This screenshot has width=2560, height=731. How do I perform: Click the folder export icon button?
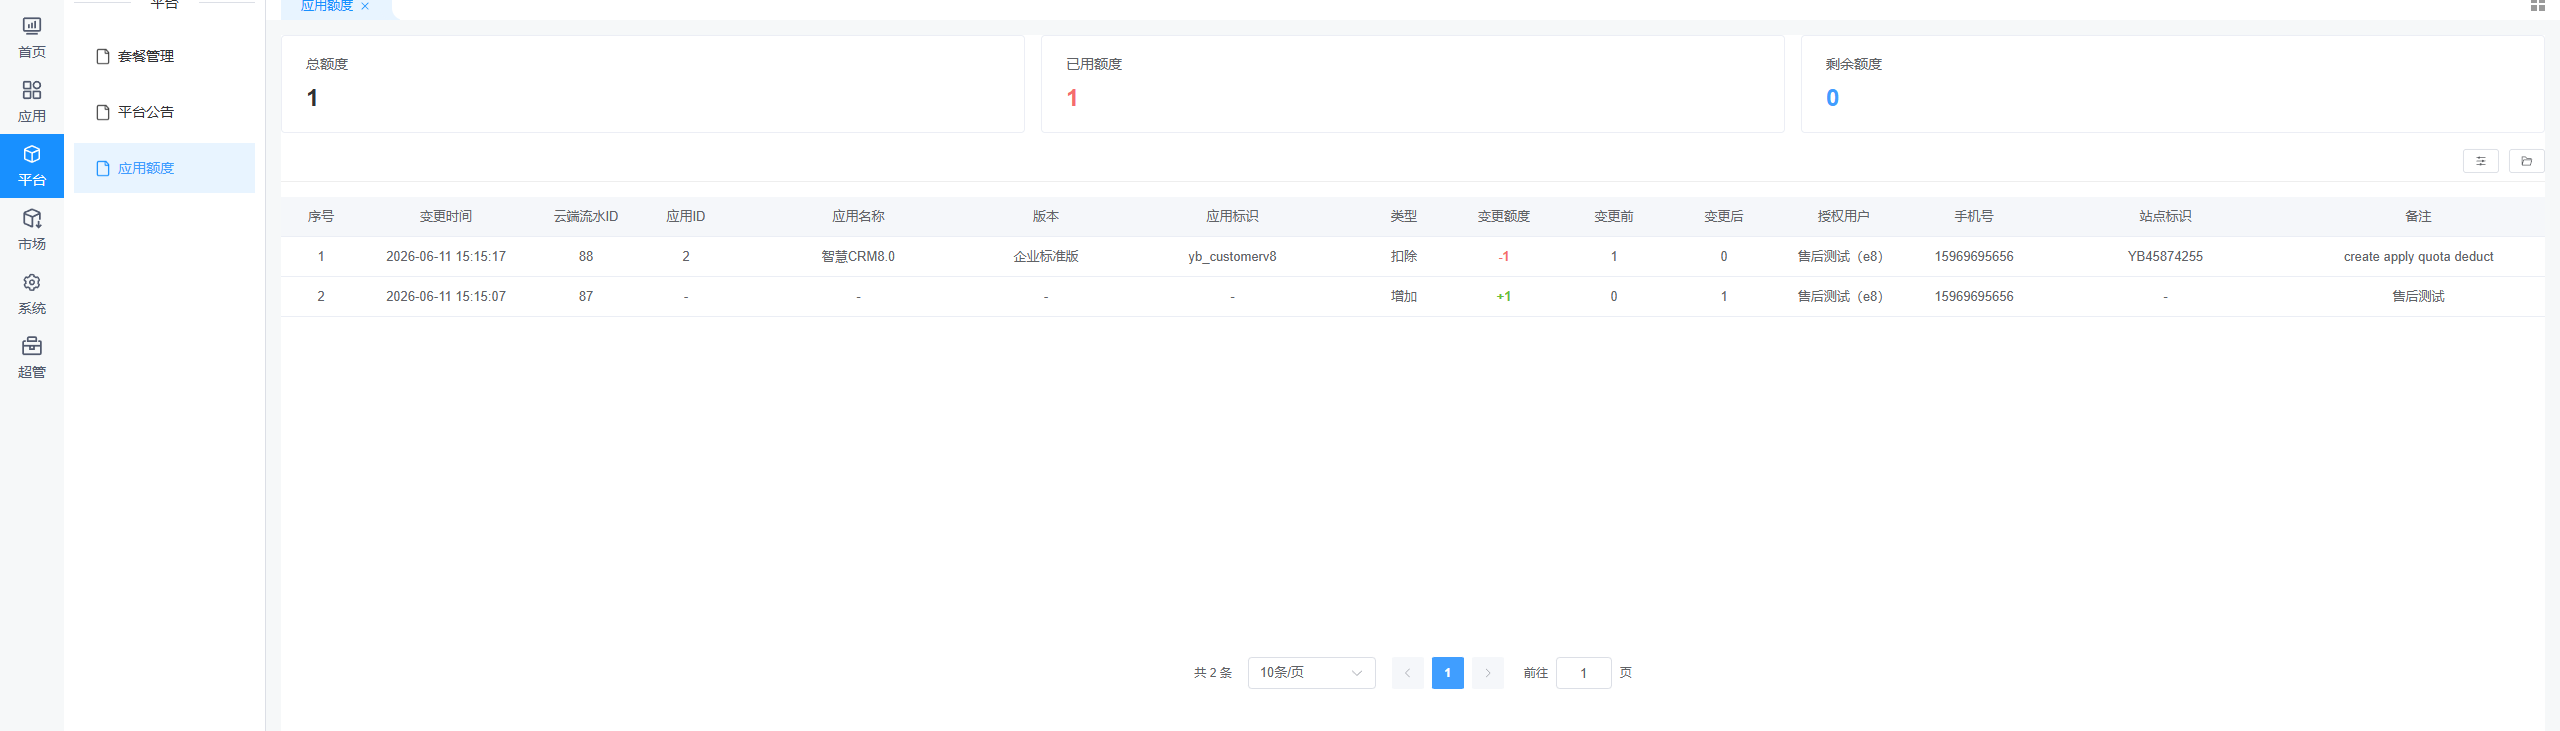click(2526, 161)
